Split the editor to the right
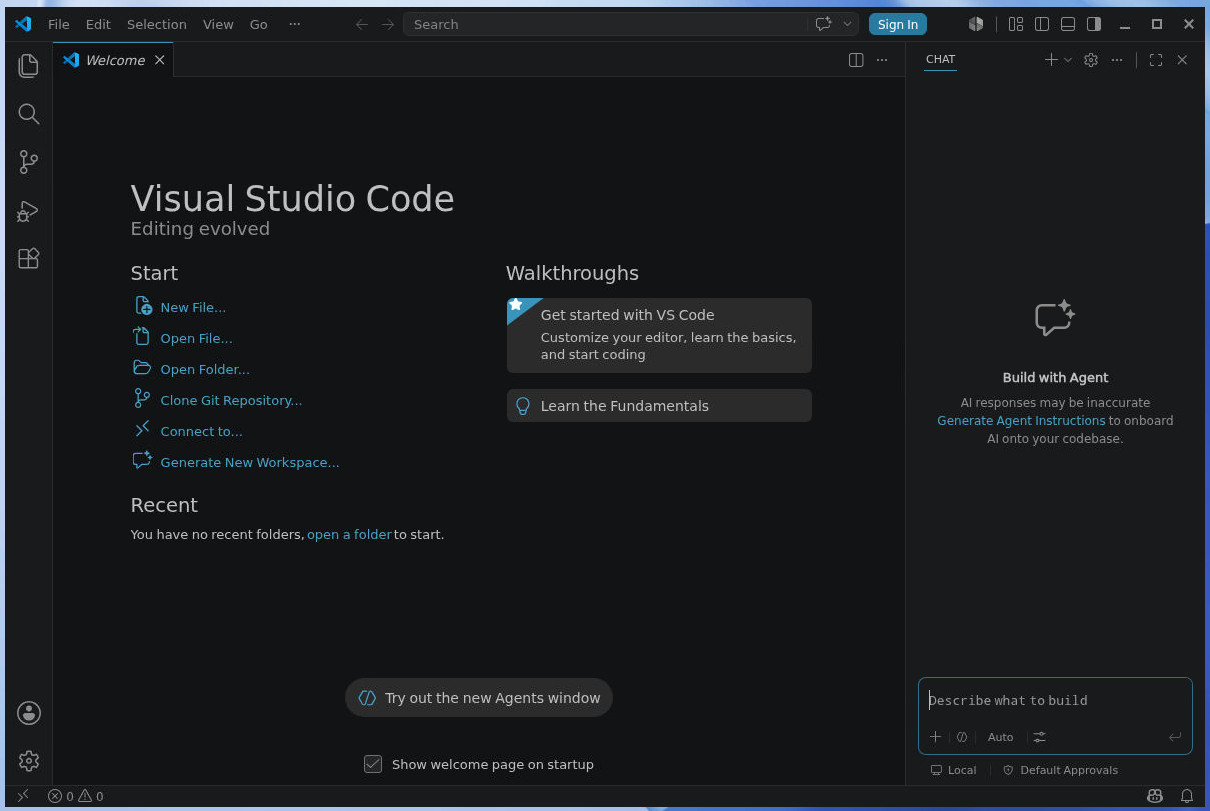This screenshot has height=811, width=1210. click(x=856, y=60)
